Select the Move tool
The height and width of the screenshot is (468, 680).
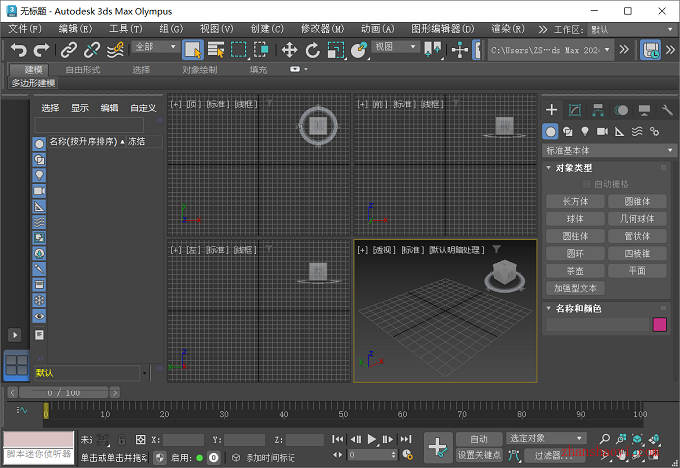289,50
